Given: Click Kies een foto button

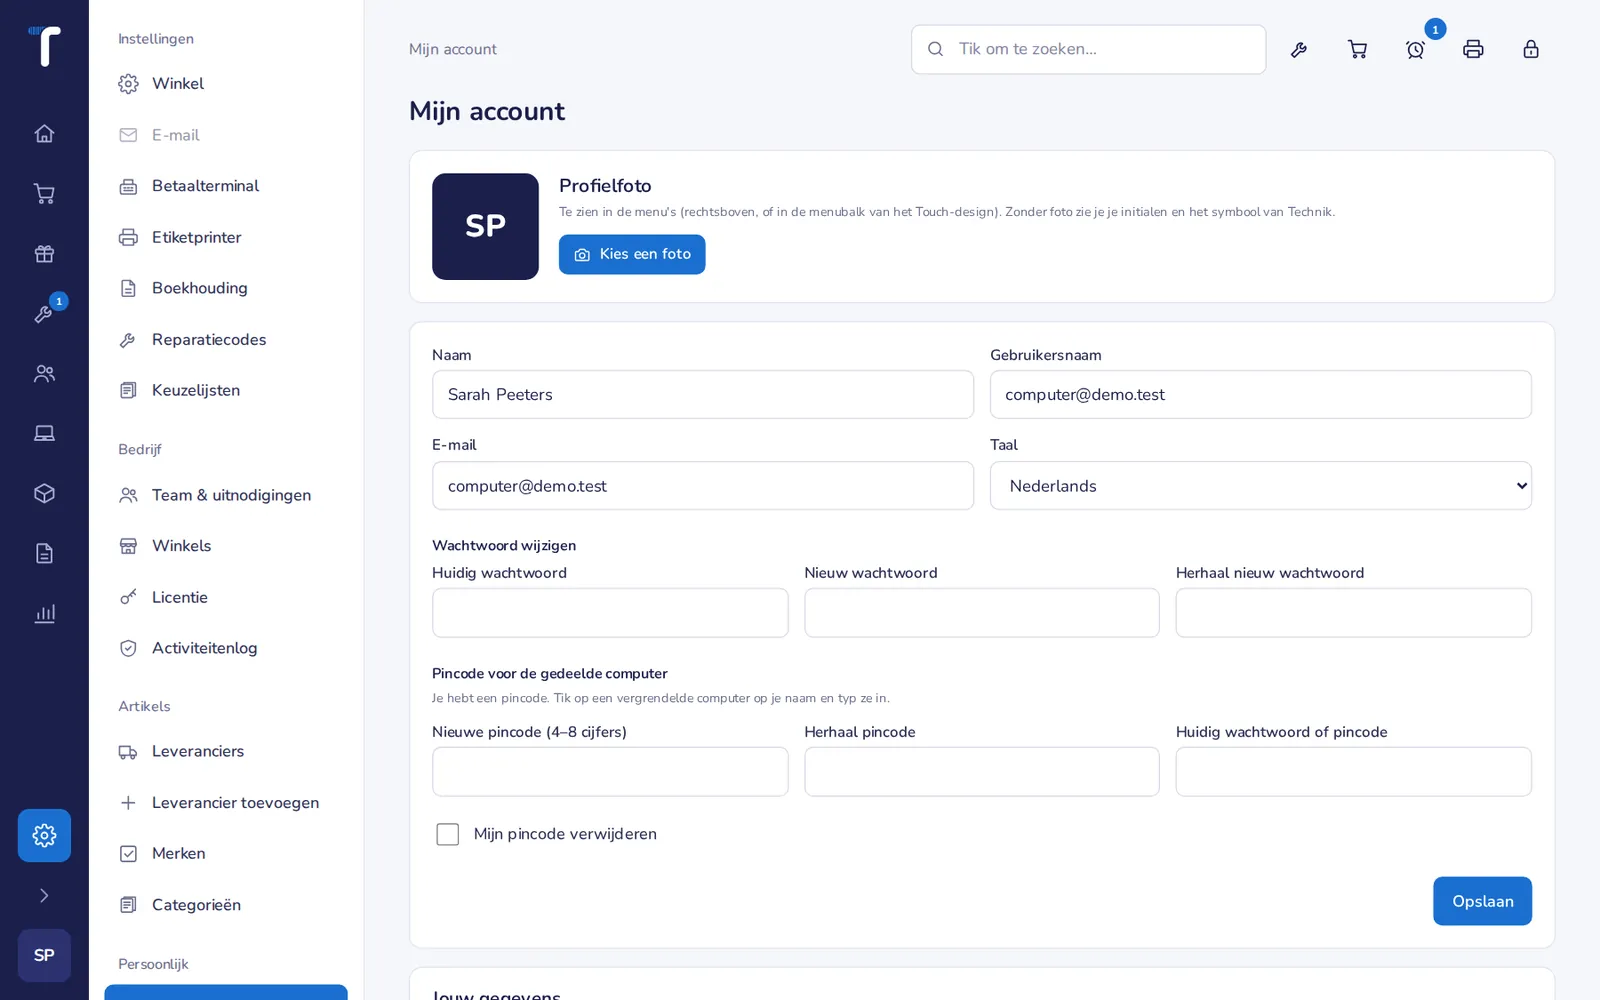Looking at the screenshot, I should [x=632, y=254].
